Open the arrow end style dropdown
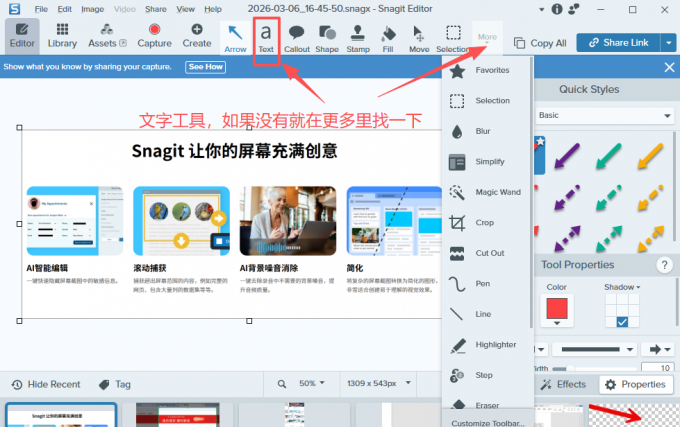680x427 pixels. (x=659, y=349)
